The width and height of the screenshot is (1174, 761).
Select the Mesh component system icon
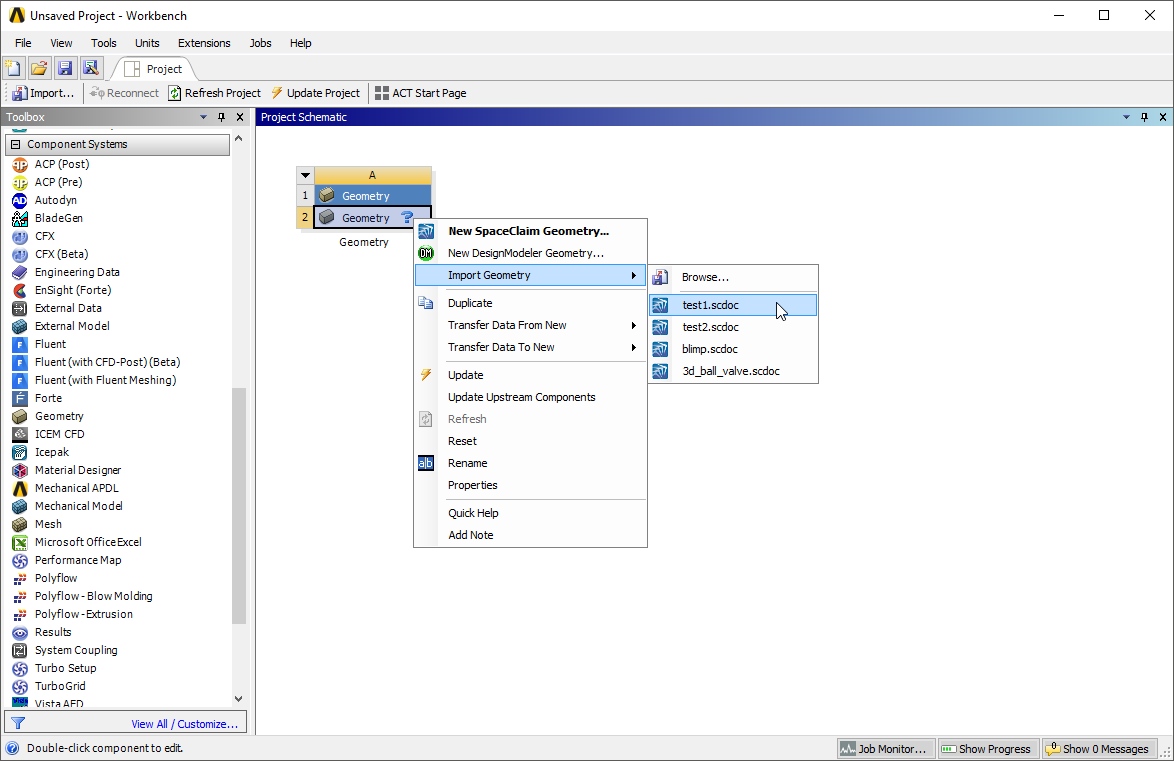(21, 524)
